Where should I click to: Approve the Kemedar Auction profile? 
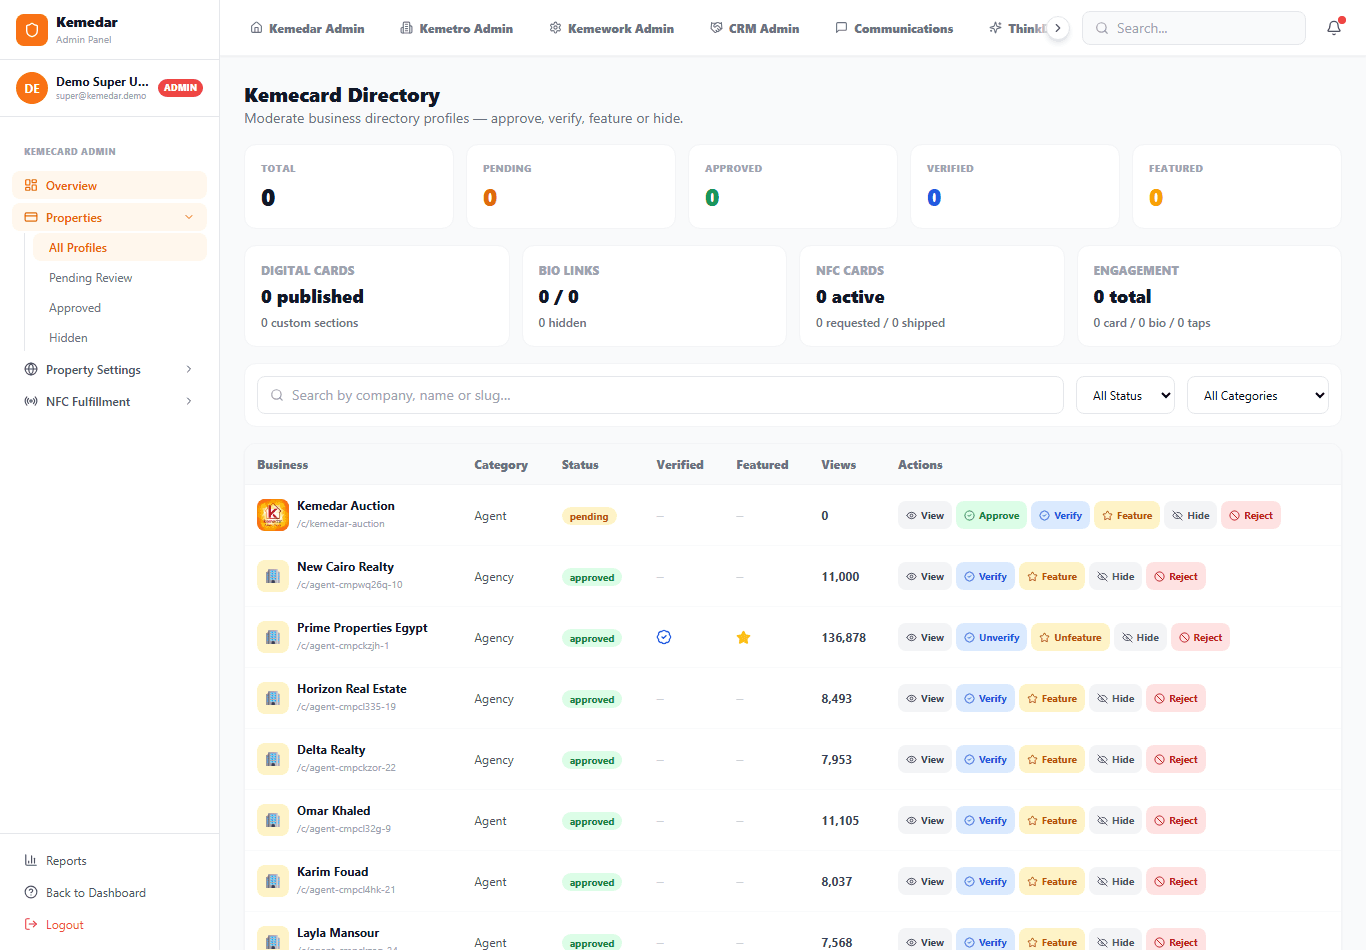pyautogui.click(x=991, y=515)
